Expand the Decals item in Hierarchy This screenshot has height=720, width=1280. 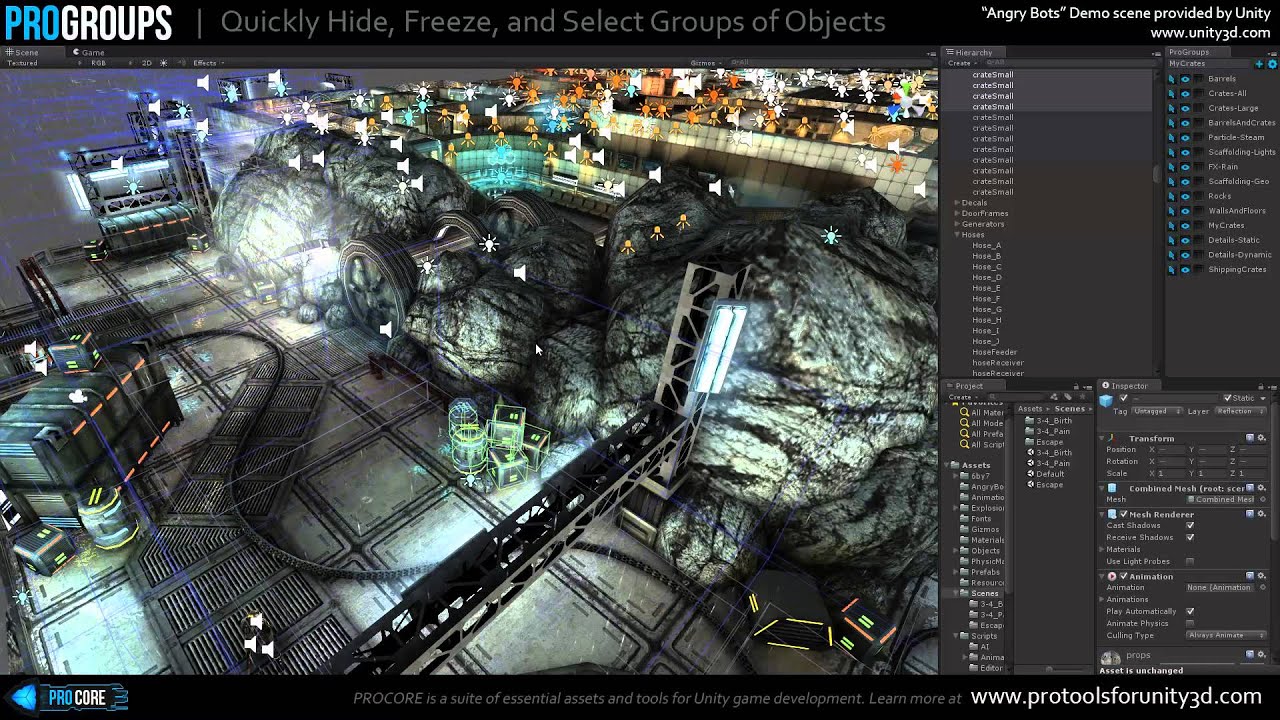point(957,203)
